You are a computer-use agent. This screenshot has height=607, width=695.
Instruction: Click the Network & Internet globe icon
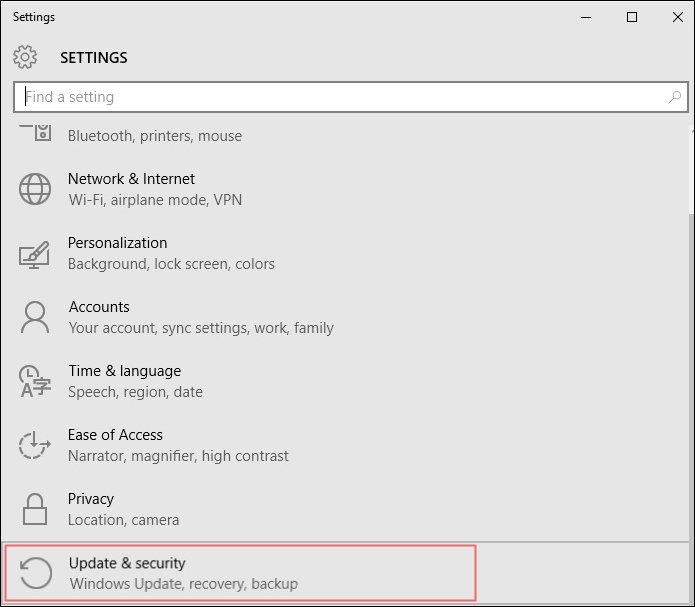point(35,189)
